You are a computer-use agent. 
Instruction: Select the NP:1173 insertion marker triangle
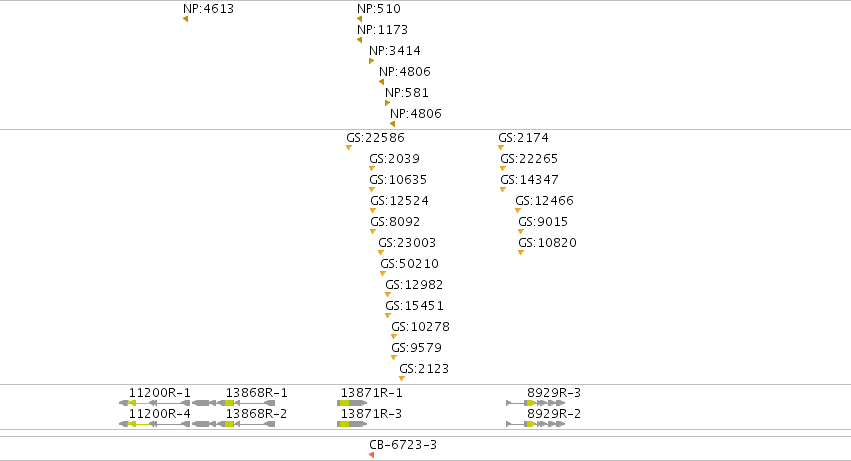pos(359,40)
